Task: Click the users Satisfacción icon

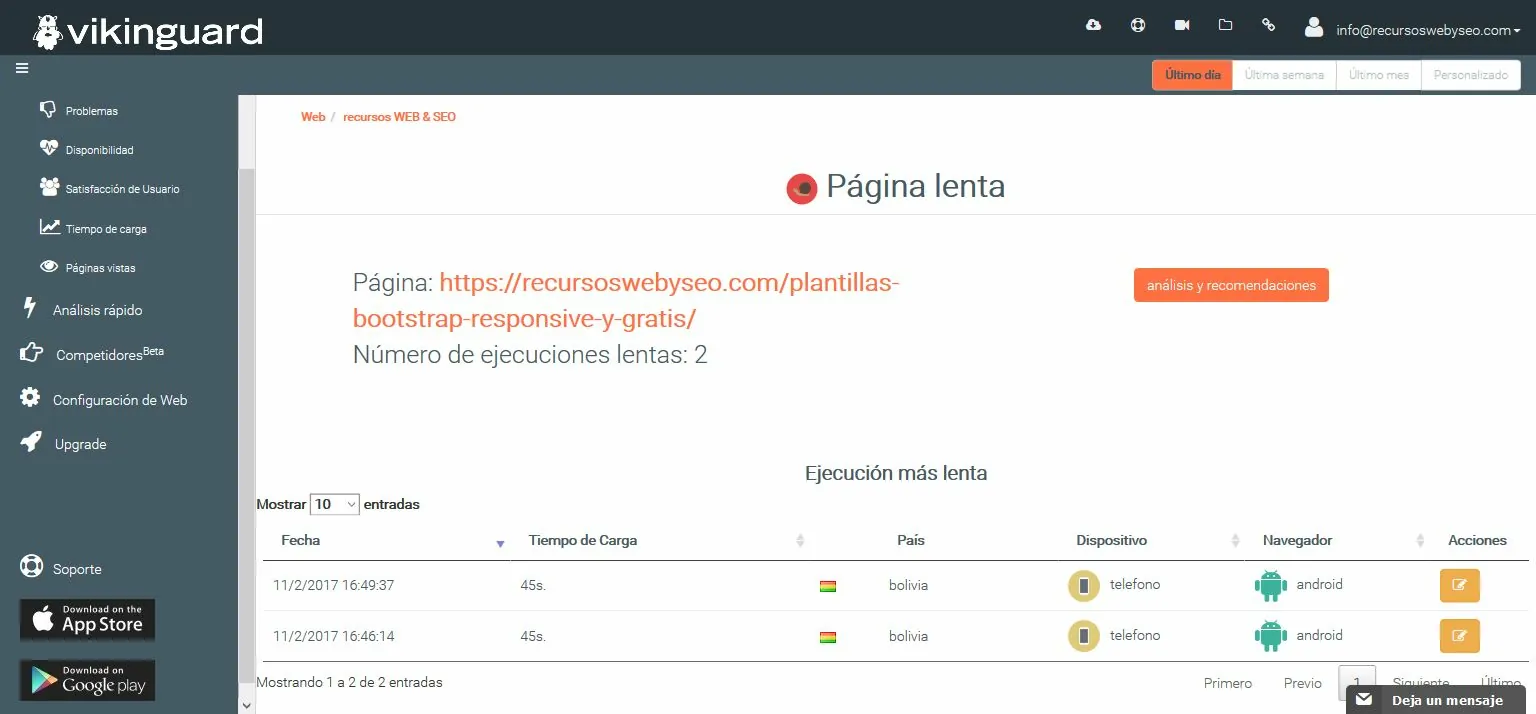Action: click(49, 187)
